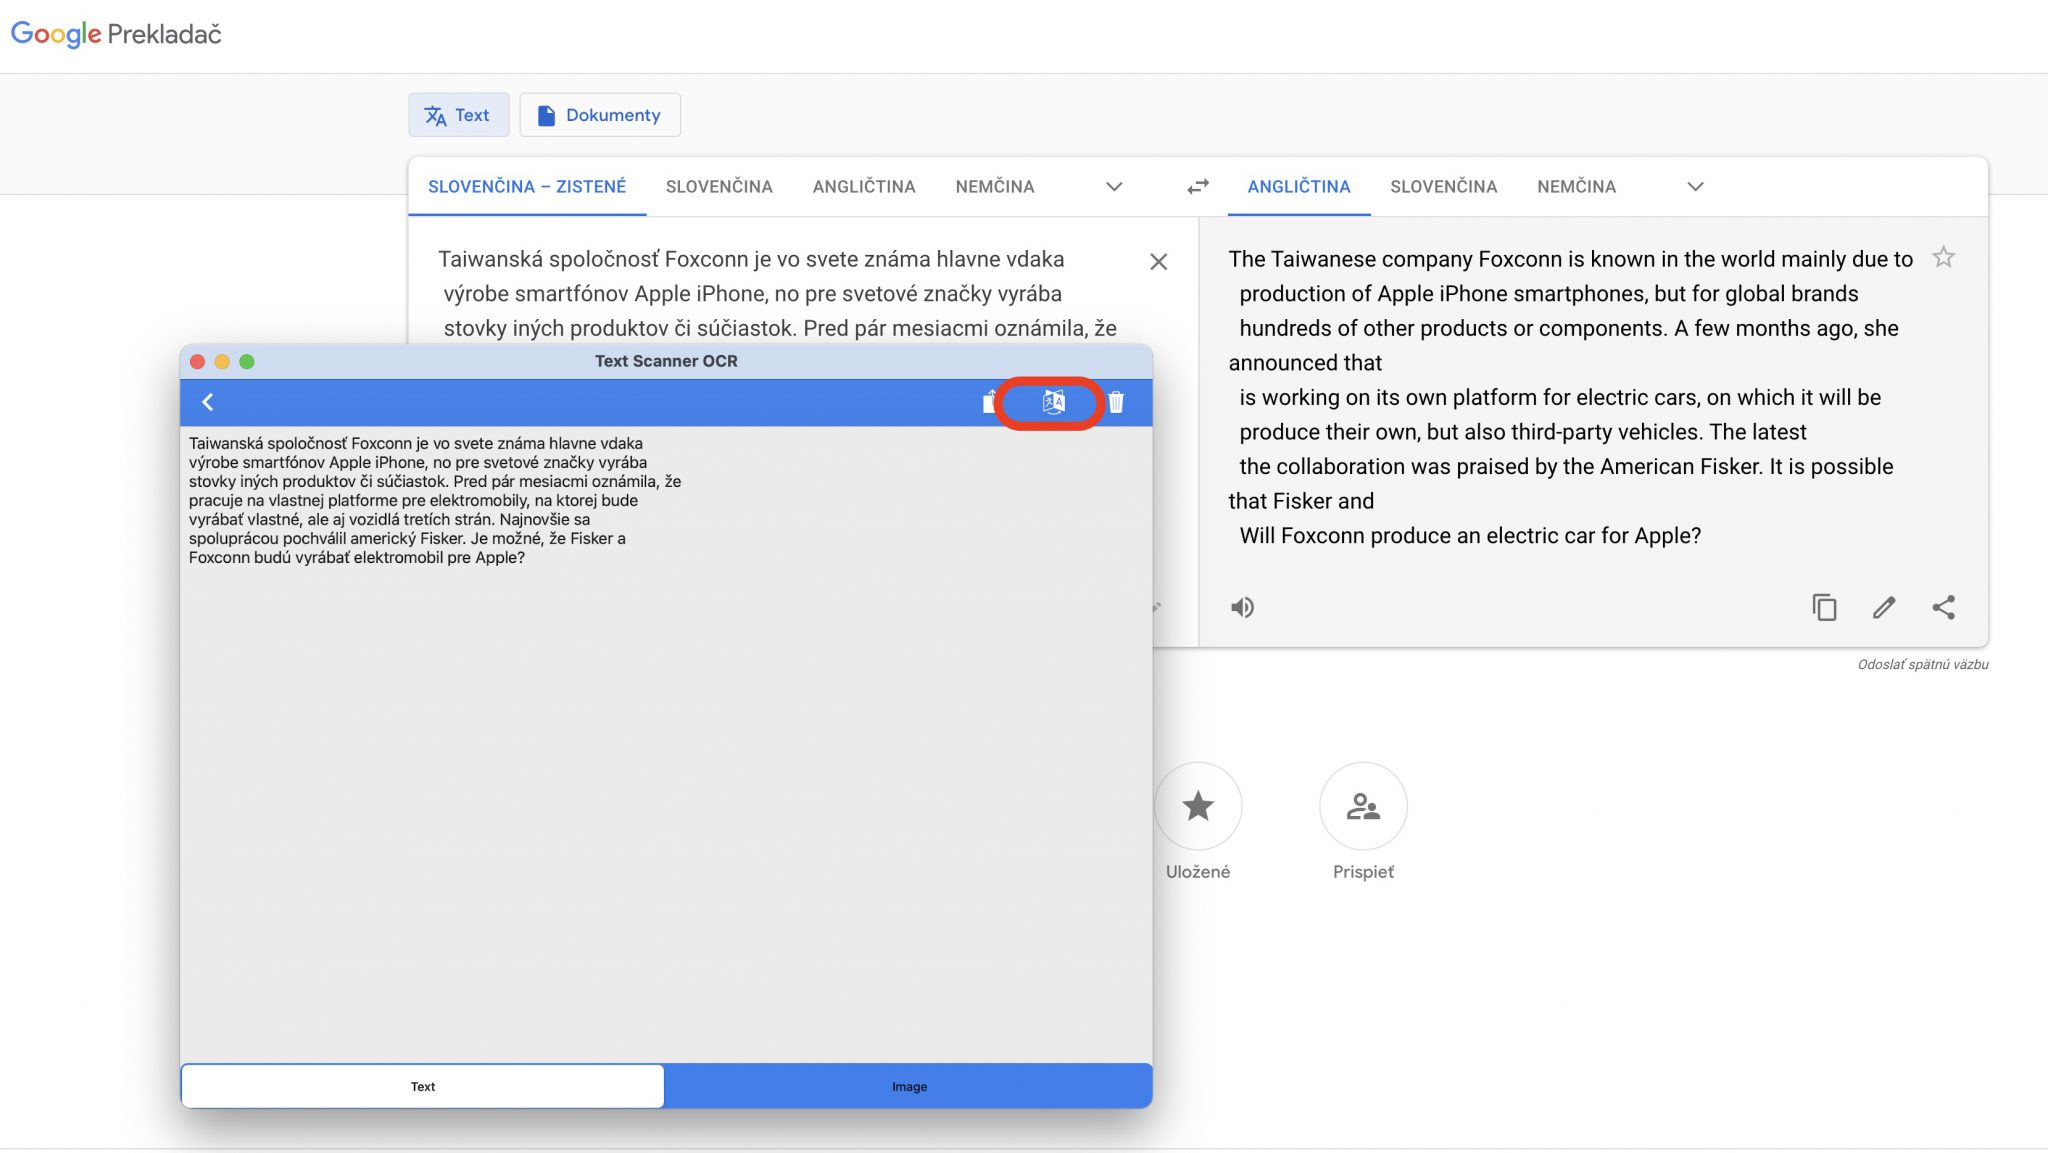2048x1153 pixels.
Task: Select the Text translation mode button
Action: (458, 115)
